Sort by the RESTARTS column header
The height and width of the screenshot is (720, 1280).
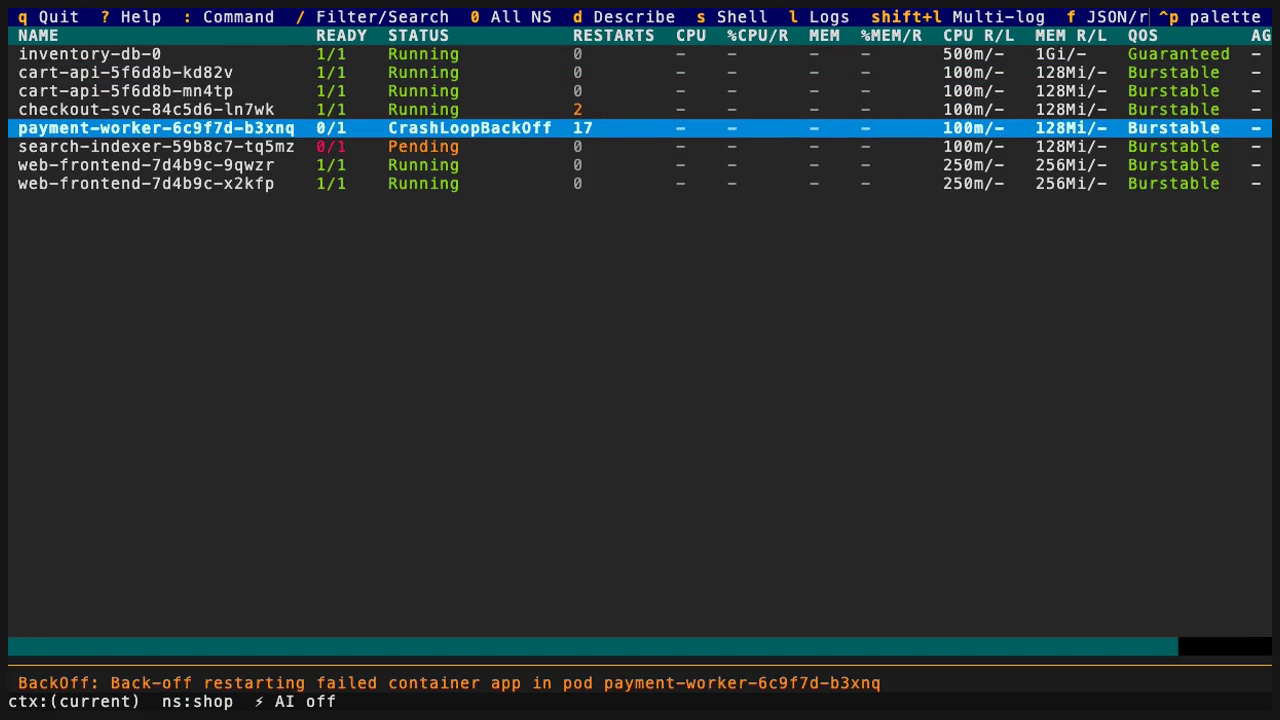(613, 35)
